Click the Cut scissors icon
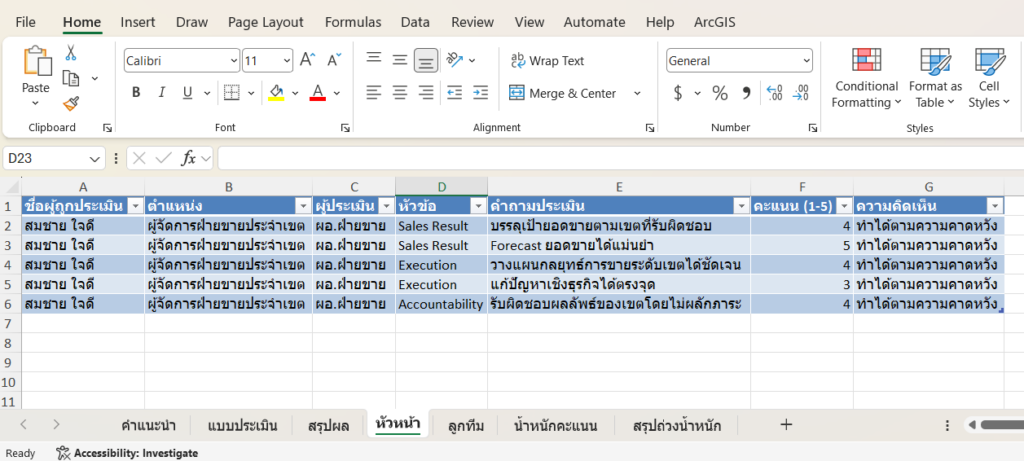Image resolution: width=1024 pixels, height=461 pixels. [71, 53]
